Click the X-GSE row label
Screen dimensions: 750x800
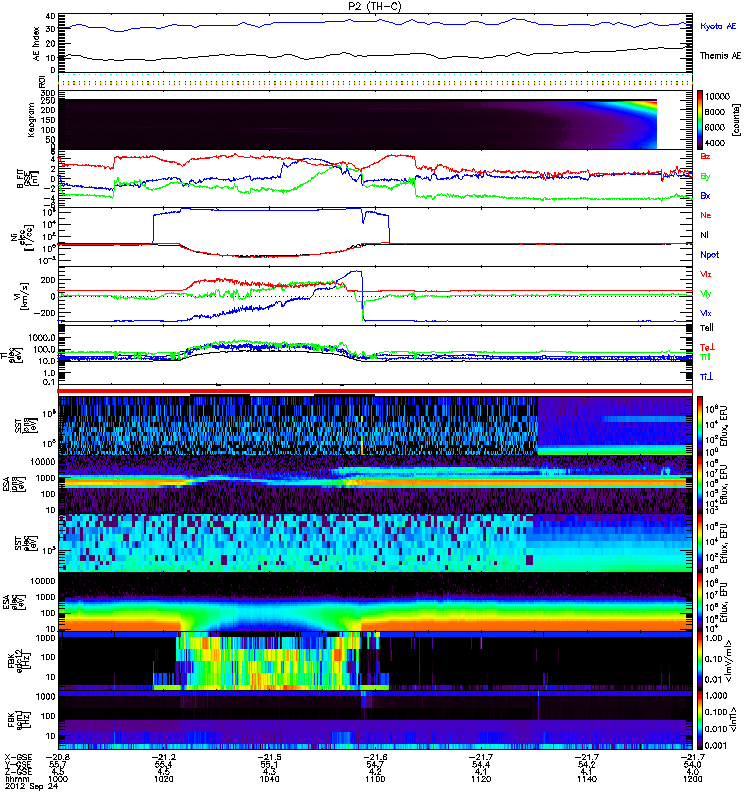18,757
